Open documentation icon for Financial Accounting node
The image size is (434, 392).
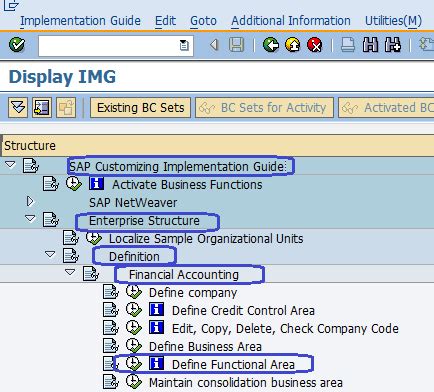91,274
